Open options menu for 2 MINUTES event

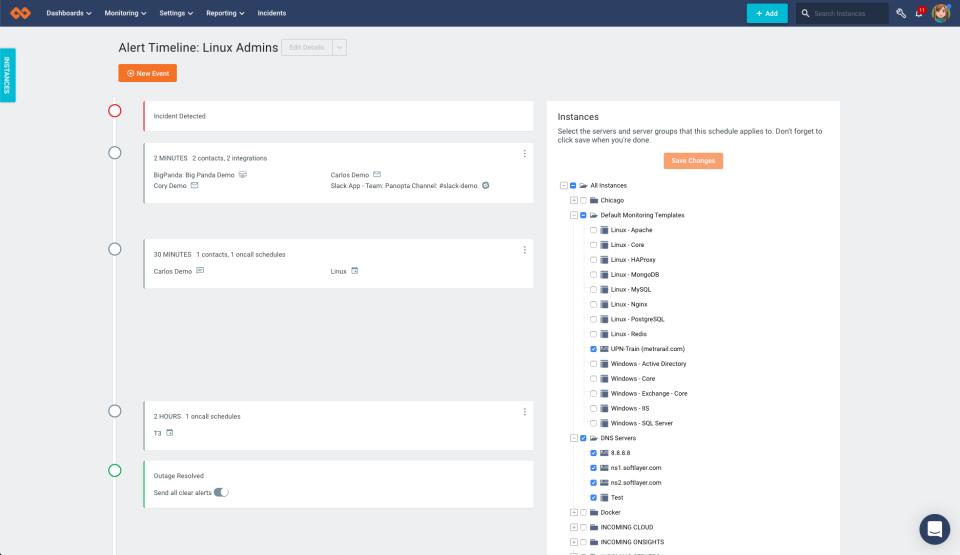[524, 154]
